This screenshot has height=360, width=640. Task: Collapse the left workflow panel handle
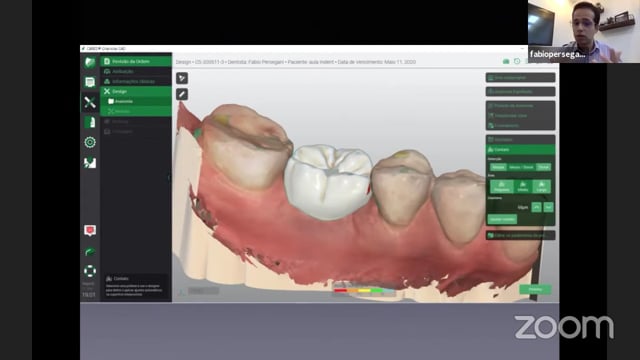[x=169, y=178]
